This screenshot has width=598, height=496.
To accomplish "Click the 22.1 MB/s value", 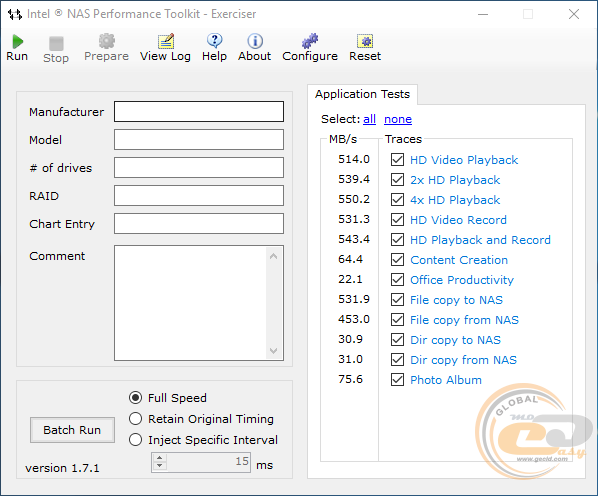I will click(x=350, y=279).
